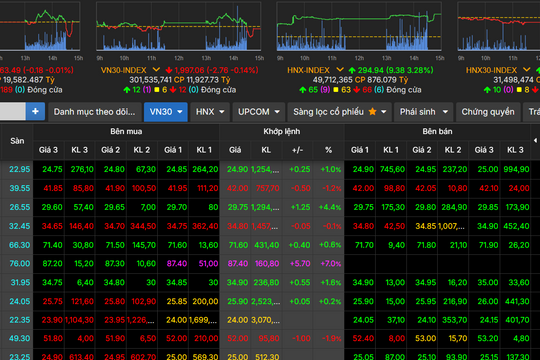
Task: Click the 1,997.06 VN30 index value
Action: 189,70
